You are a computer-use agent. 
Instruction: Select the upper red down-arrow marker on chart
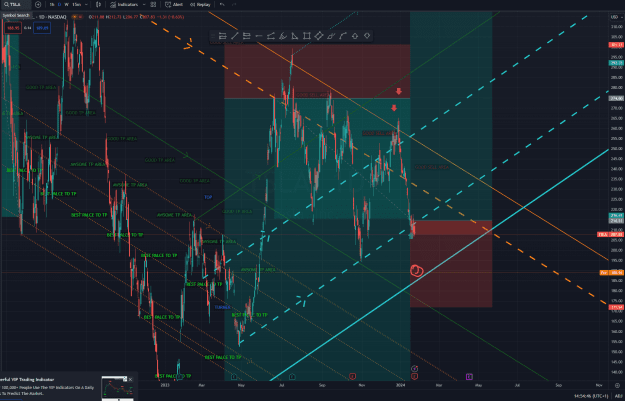399,91
